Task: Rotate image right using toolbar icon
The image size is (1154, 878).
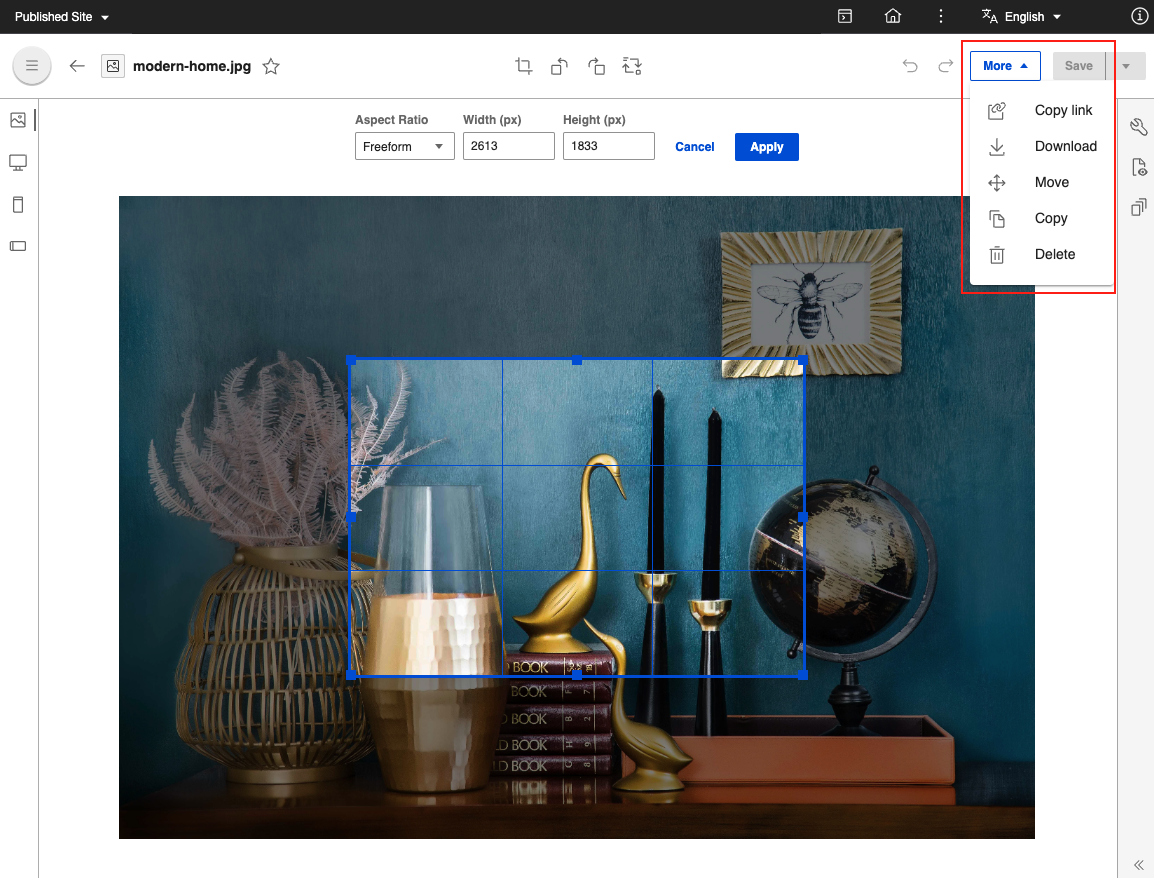Action: coord(596,66)
